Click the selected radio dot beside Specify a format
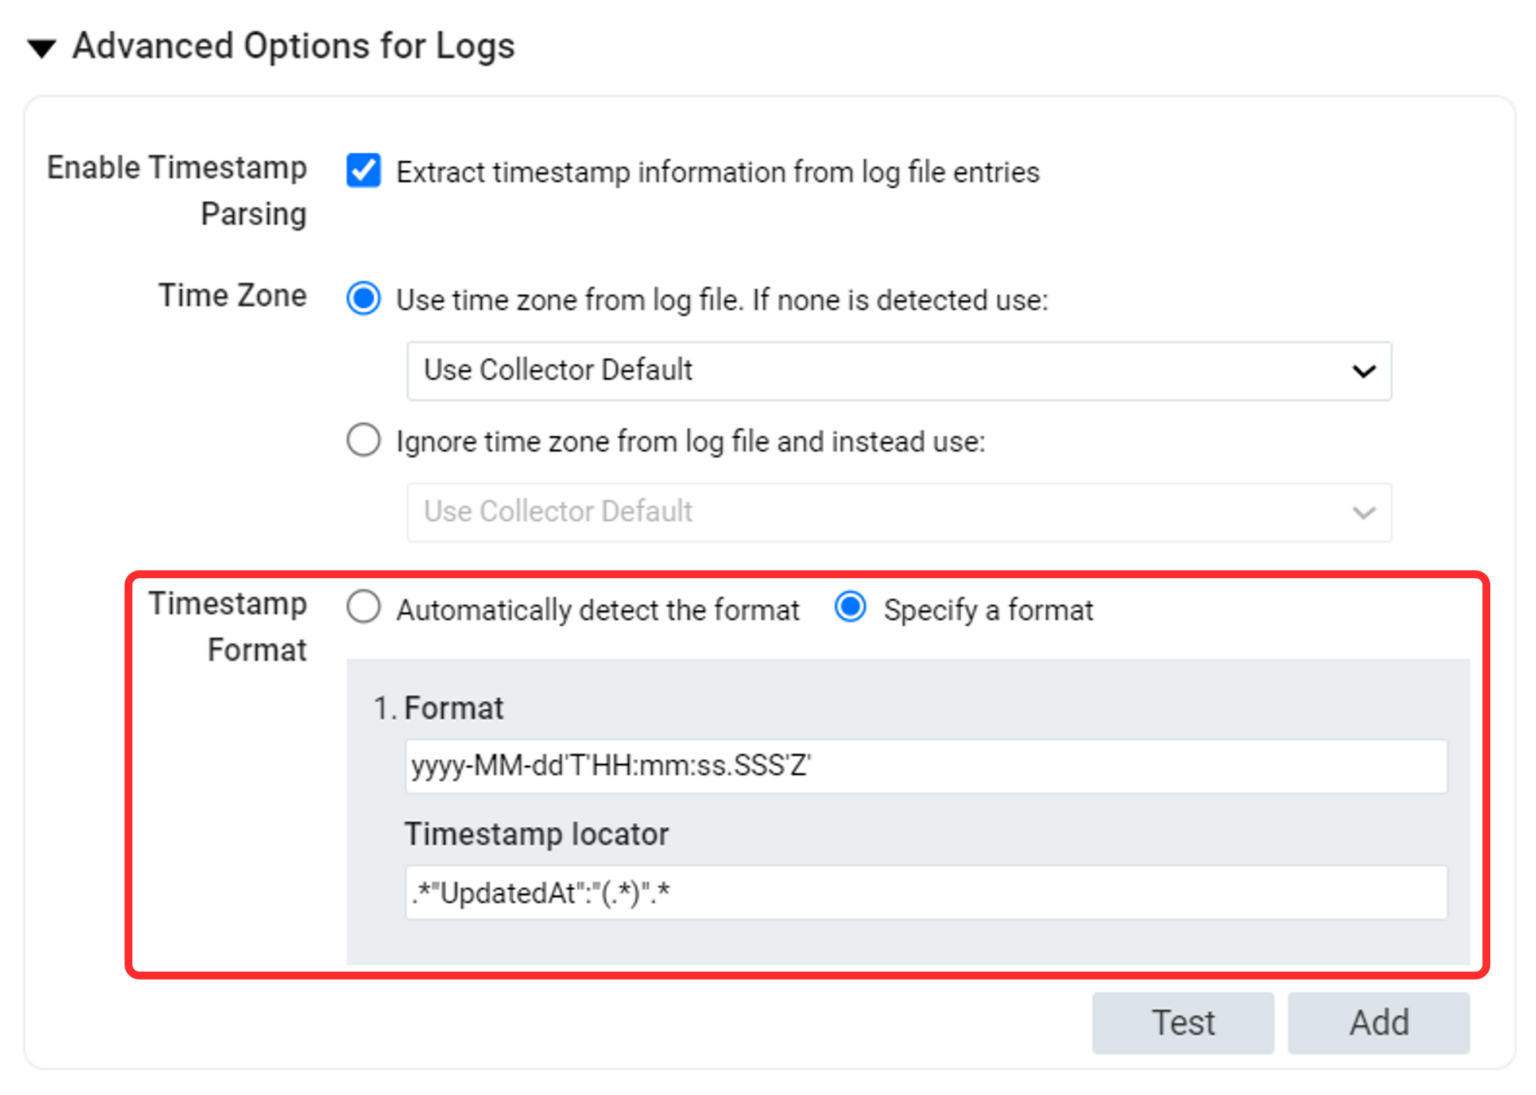 click(850, 607)
